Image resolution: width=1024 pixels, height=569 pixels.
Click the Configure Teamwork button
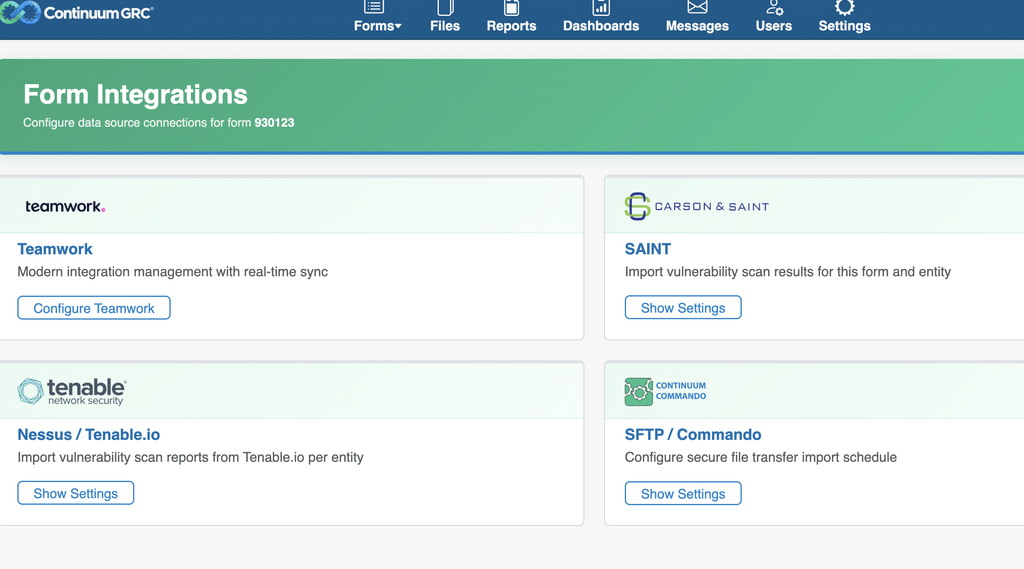point(94,308)
